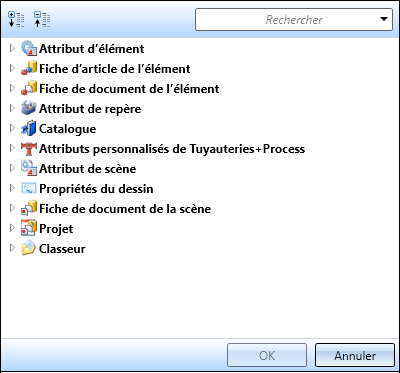Select the Attribut d'élément gear icon
400x373 pixels.
pyautogui.click(x=29, y=49)
